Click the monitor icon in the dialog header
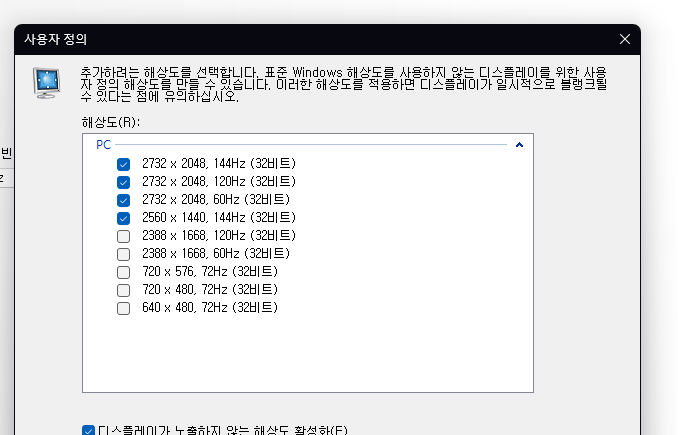The image size is (678, 435). pyautogui.click(x=46, y=81)
